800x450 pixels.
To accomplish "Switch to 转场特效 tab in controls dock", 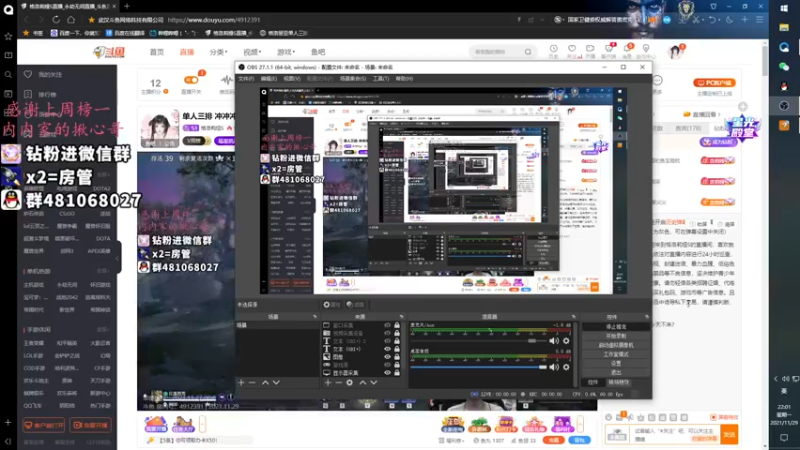I will tap(618, 382).
